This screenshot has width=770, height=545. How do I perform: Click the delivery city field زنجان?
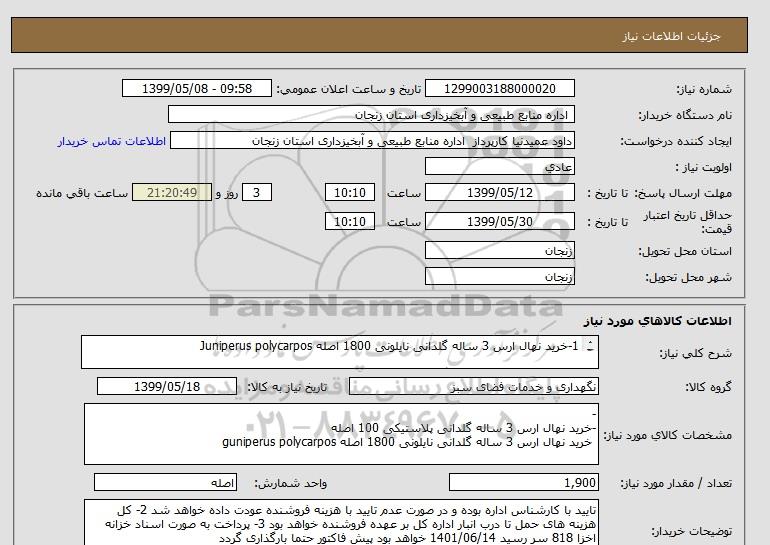coord(499,276)
